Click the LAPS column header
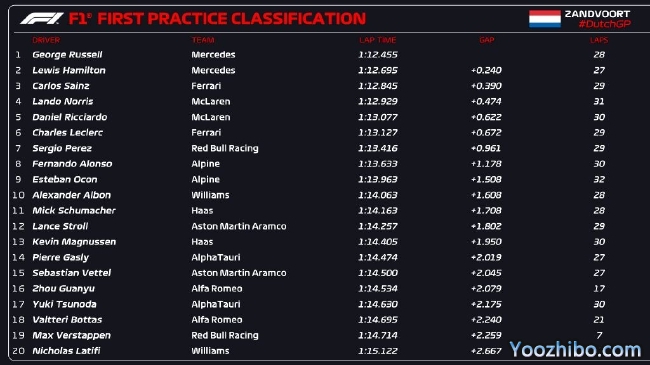Image resolution: width=650 pixels, height=365 pixels. coord(599,40)
